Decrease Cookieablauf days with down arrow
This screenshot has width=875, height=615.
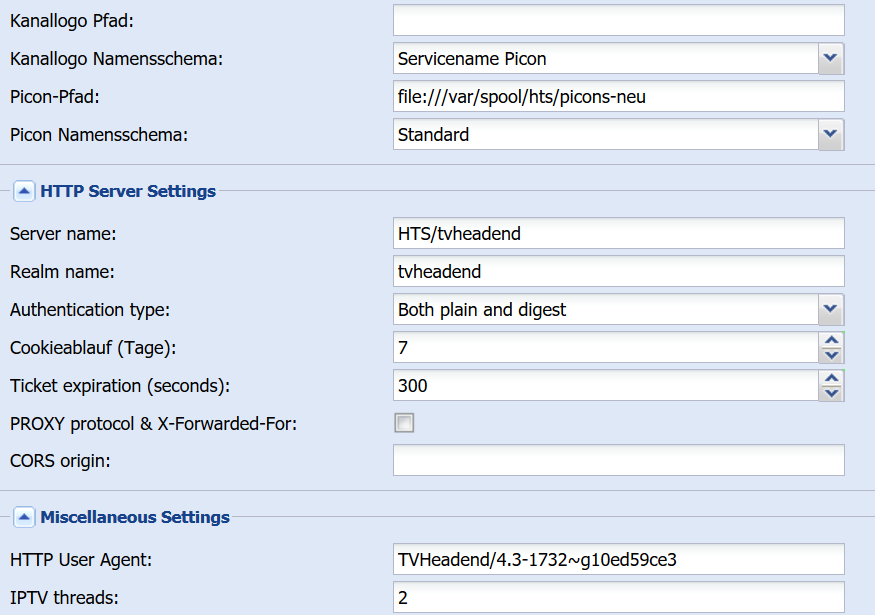[x=831, y=355]
